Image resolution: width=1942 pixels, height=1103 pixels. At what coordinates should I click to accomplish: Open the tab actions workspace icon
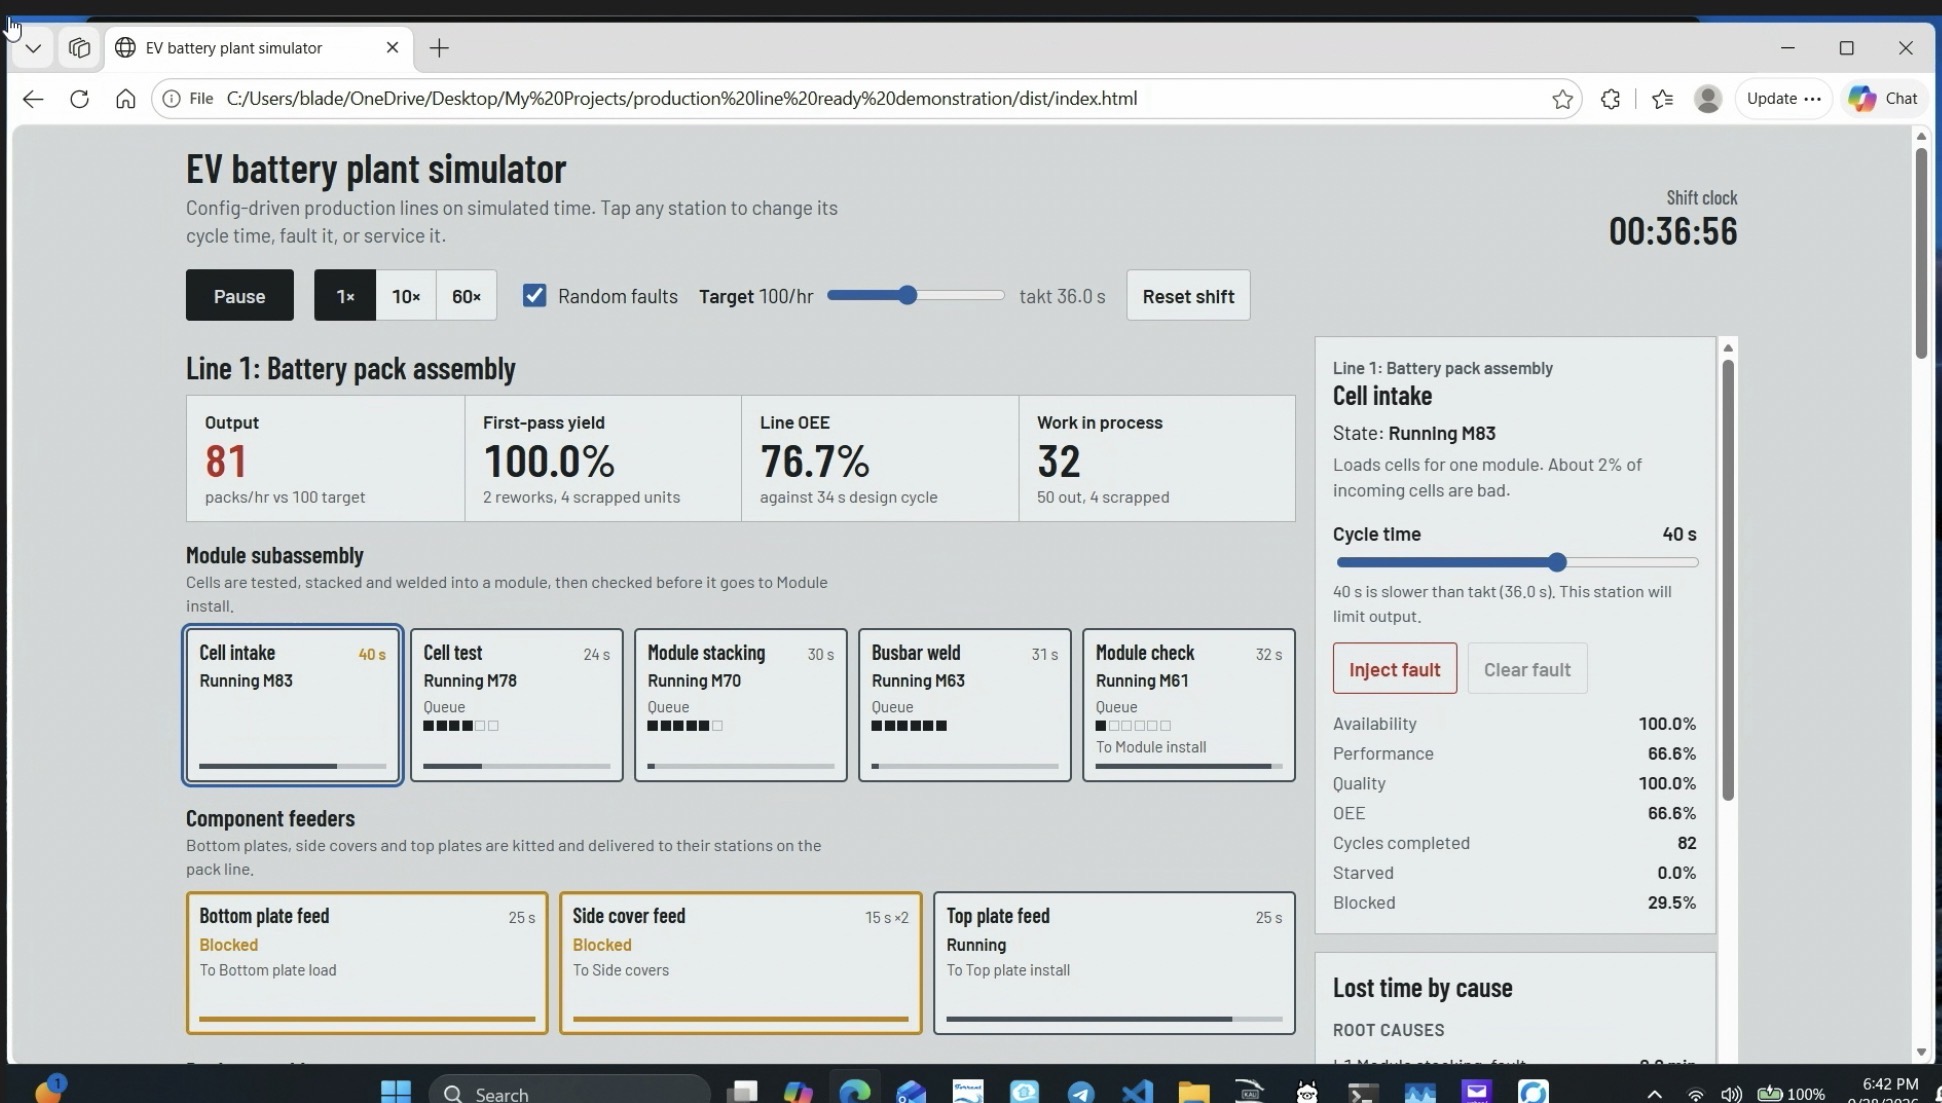(79, 48)
